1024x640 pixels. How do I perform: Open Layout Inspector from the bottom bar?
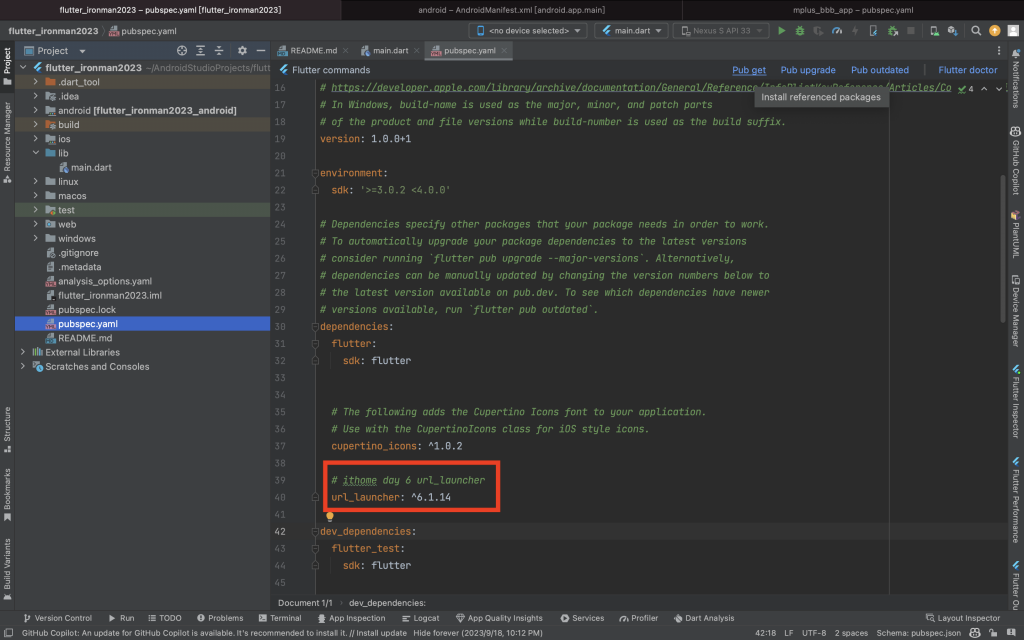click(963, 618)
